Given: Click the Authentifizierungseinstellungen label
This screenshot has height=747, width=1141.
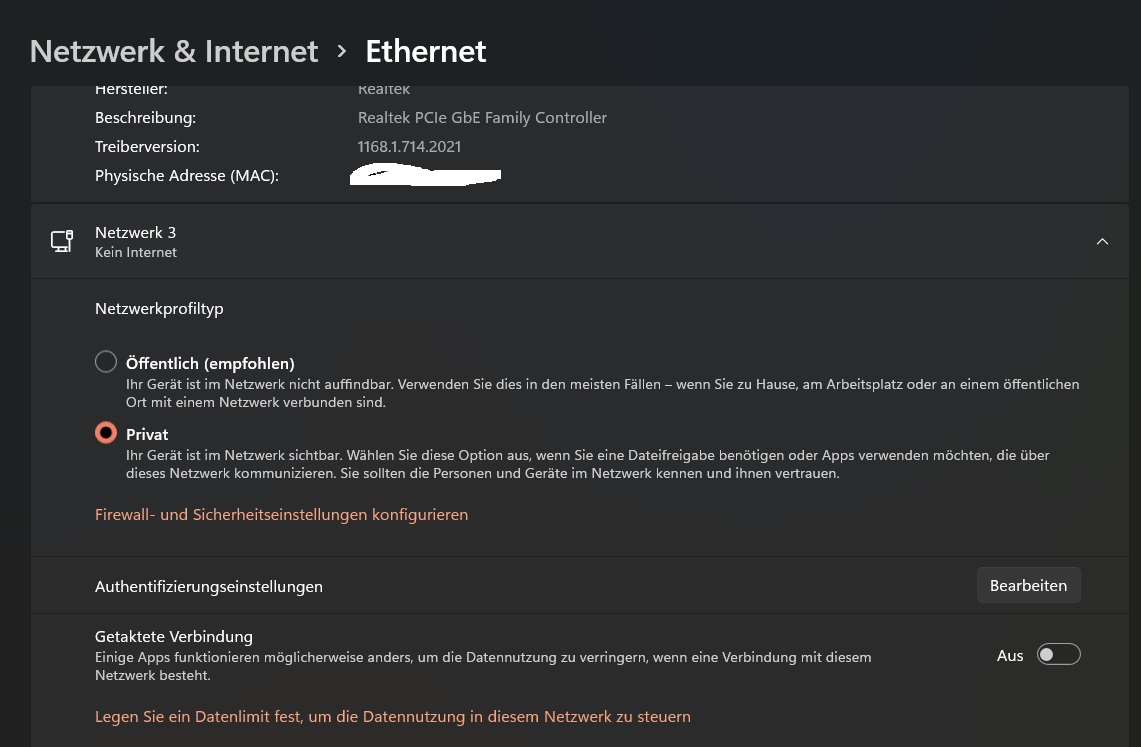Looking at the screenshot, I should point(208,587).
